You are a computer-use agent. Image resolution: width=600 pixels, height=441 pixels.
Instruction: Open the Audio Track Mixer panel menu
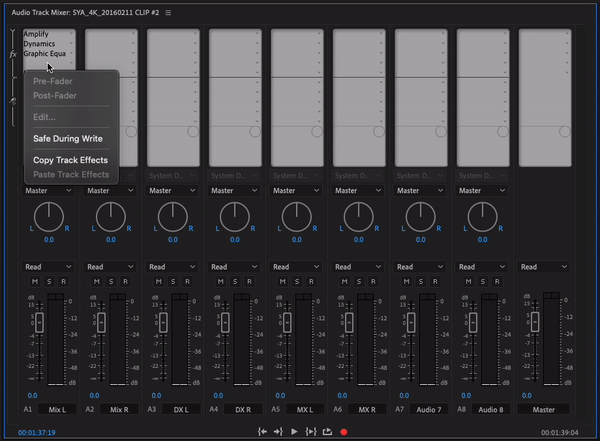click(x=168, y=13)
